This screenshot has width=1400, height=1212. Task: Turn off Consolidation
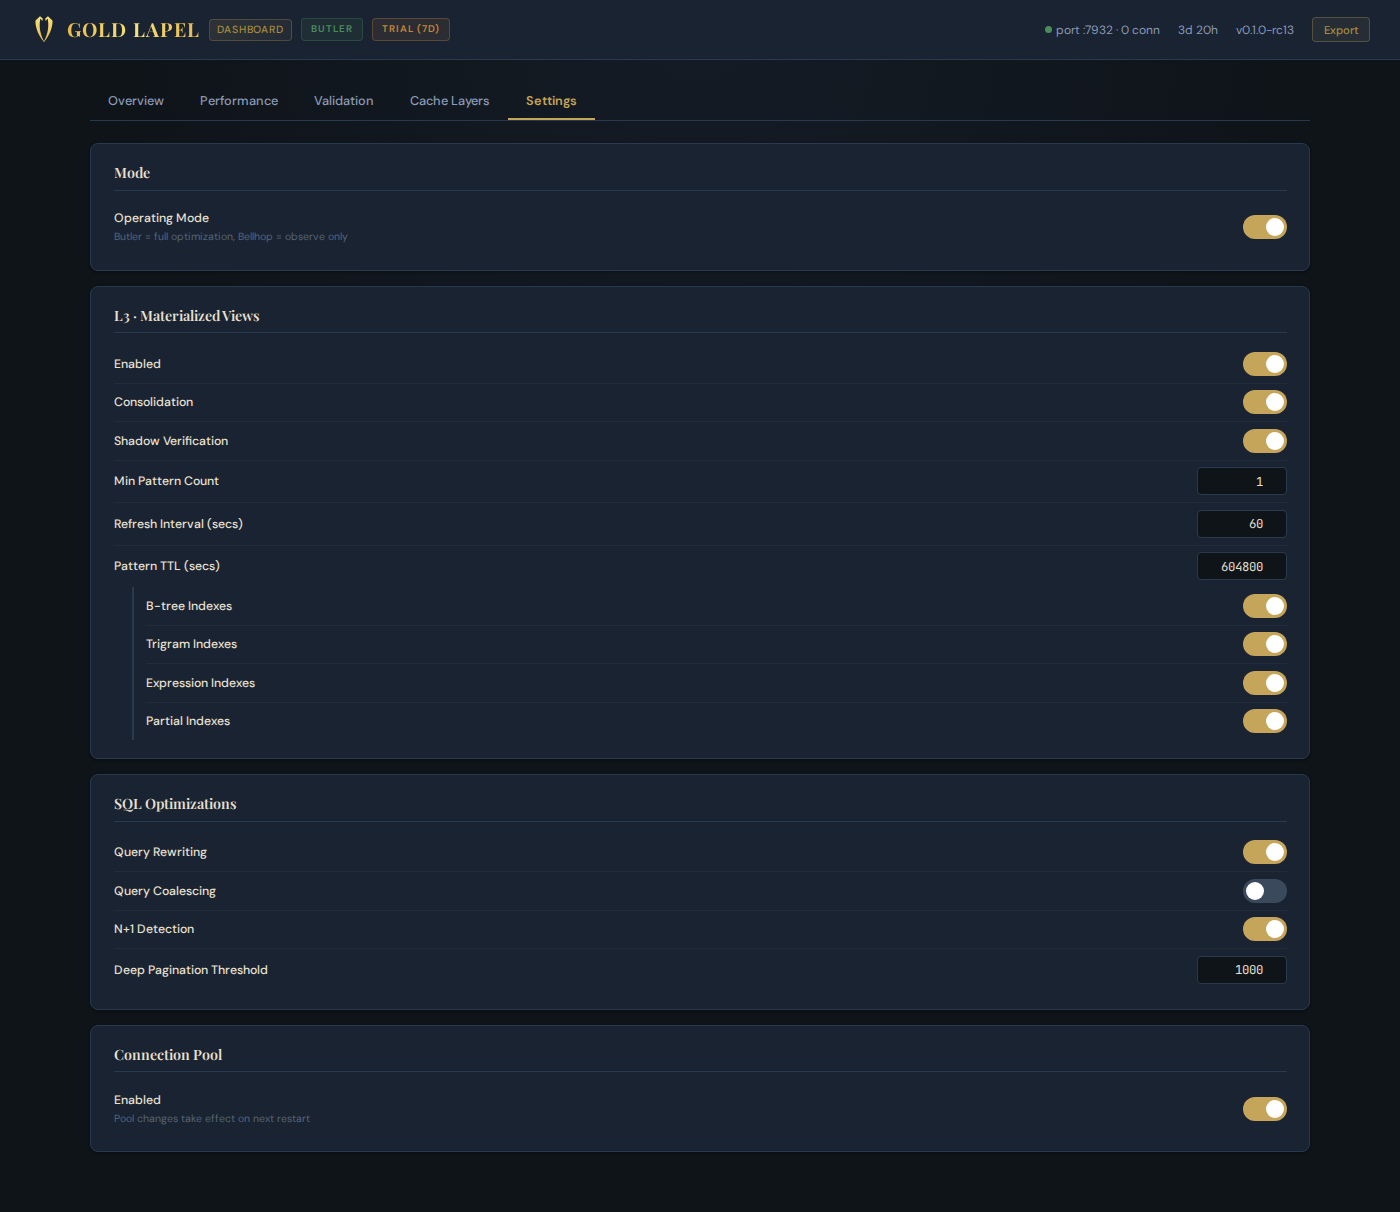1264,402
